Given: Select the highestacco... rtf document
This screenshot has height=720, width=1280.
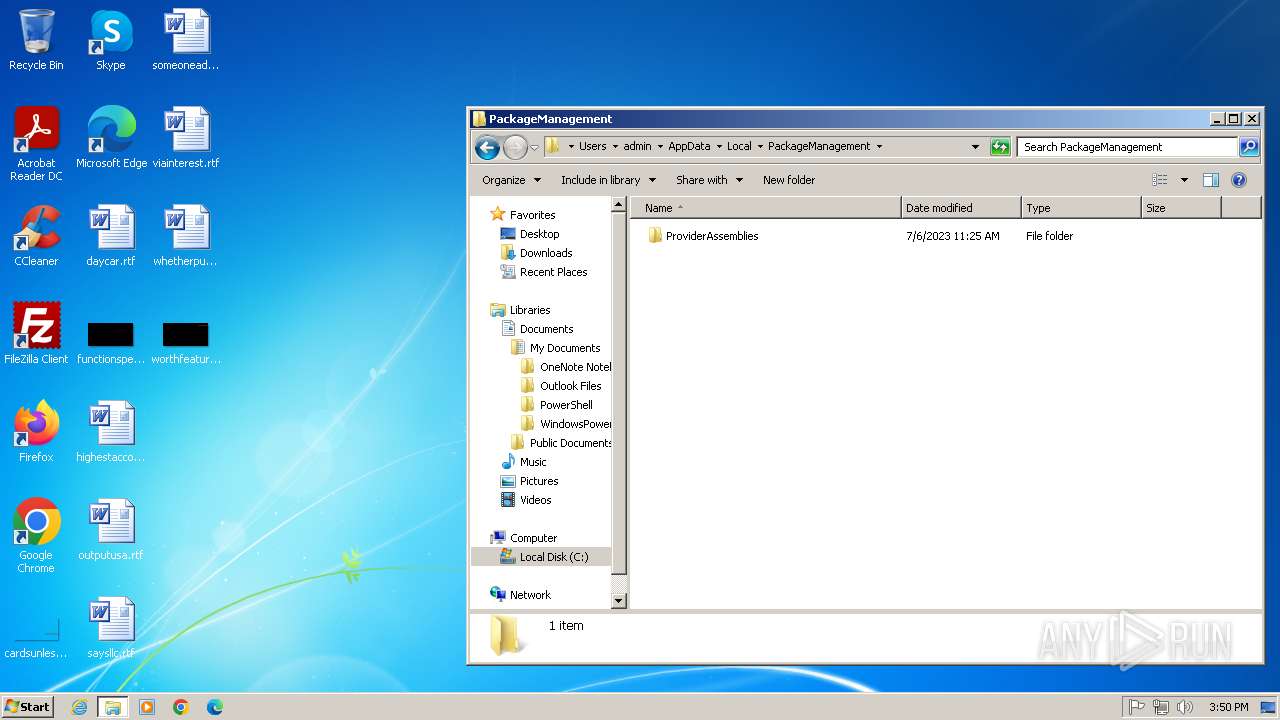Looking at the screenshot, I should [x=111, y=432].
